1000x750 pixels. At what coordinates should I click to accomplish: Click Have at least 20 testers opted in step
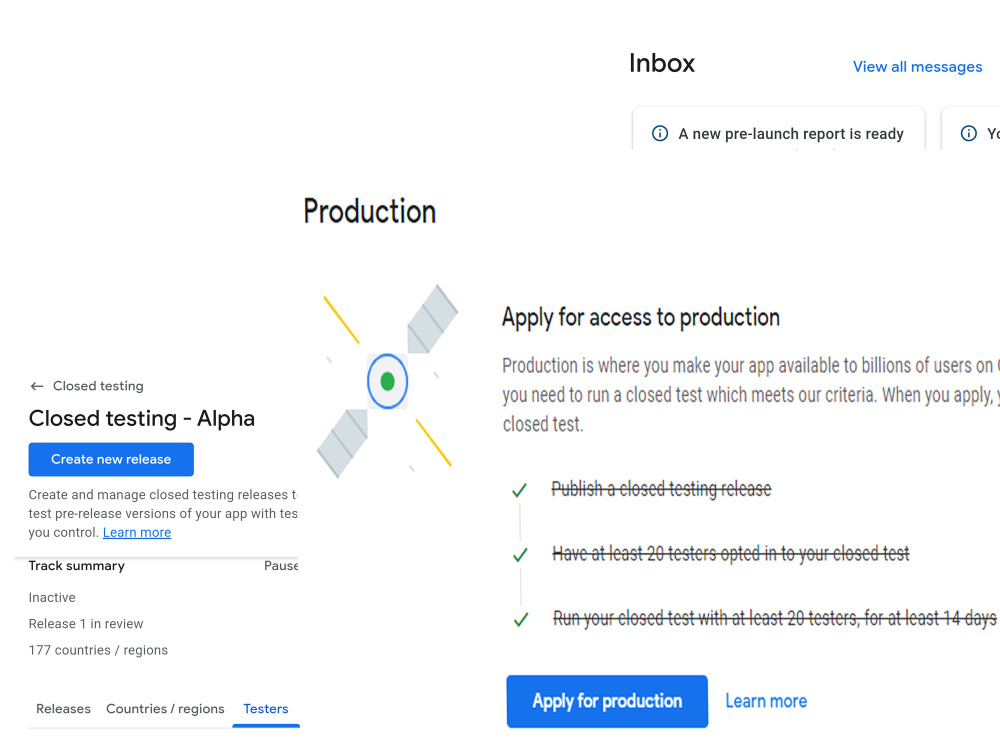pos(731,554)
